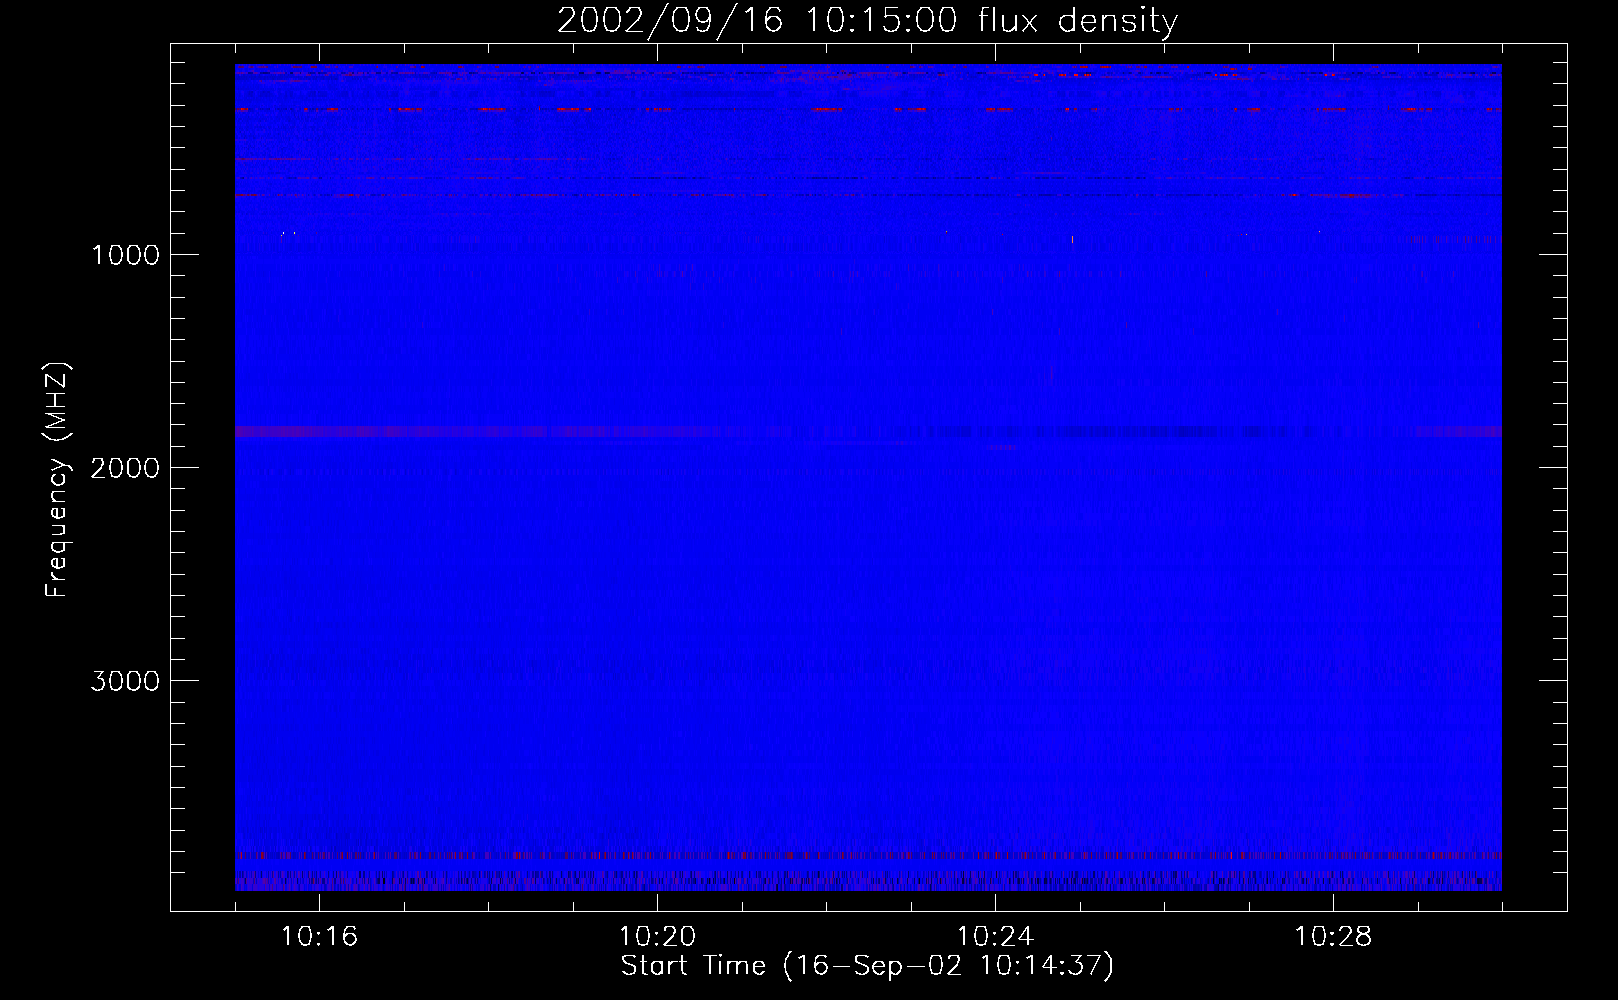
Task: Click the "Start Time (16-Sep-02 10:14:37)" axis label
Action: click(x=867, y=966)
